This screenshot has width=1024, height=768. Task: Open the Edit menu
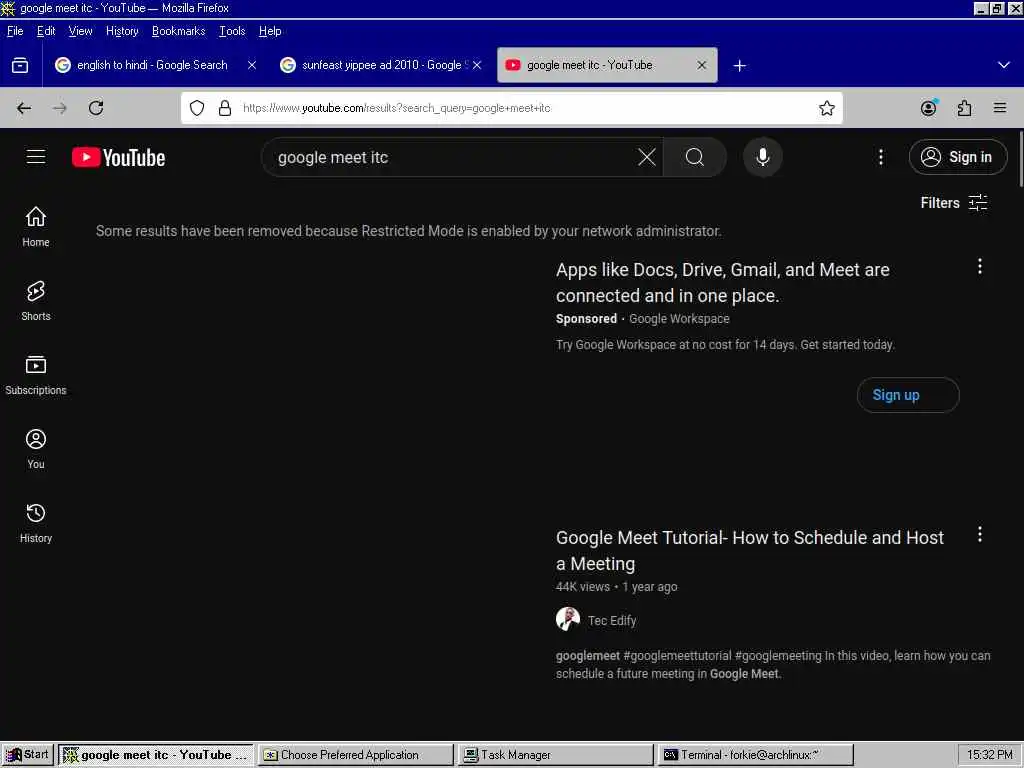click(x=46, y=31)
